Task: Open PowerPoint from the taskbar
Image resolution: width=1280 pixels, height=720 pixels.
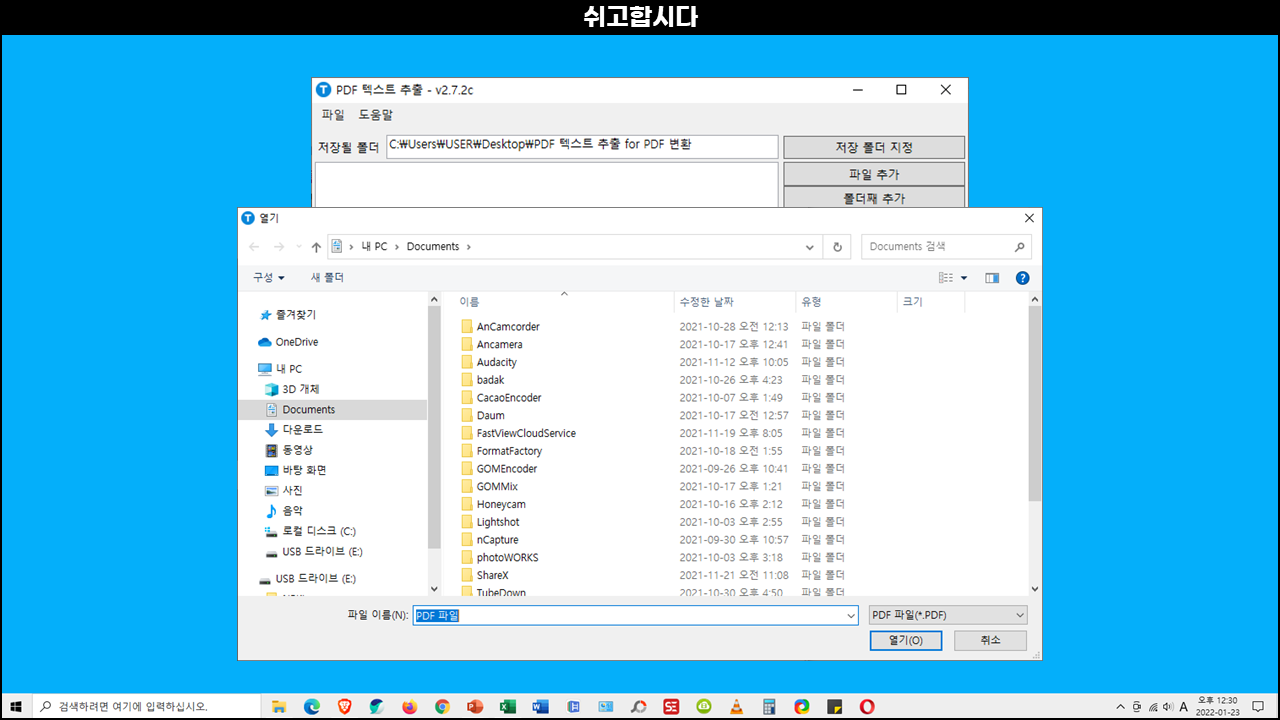Action: (475, 706)
